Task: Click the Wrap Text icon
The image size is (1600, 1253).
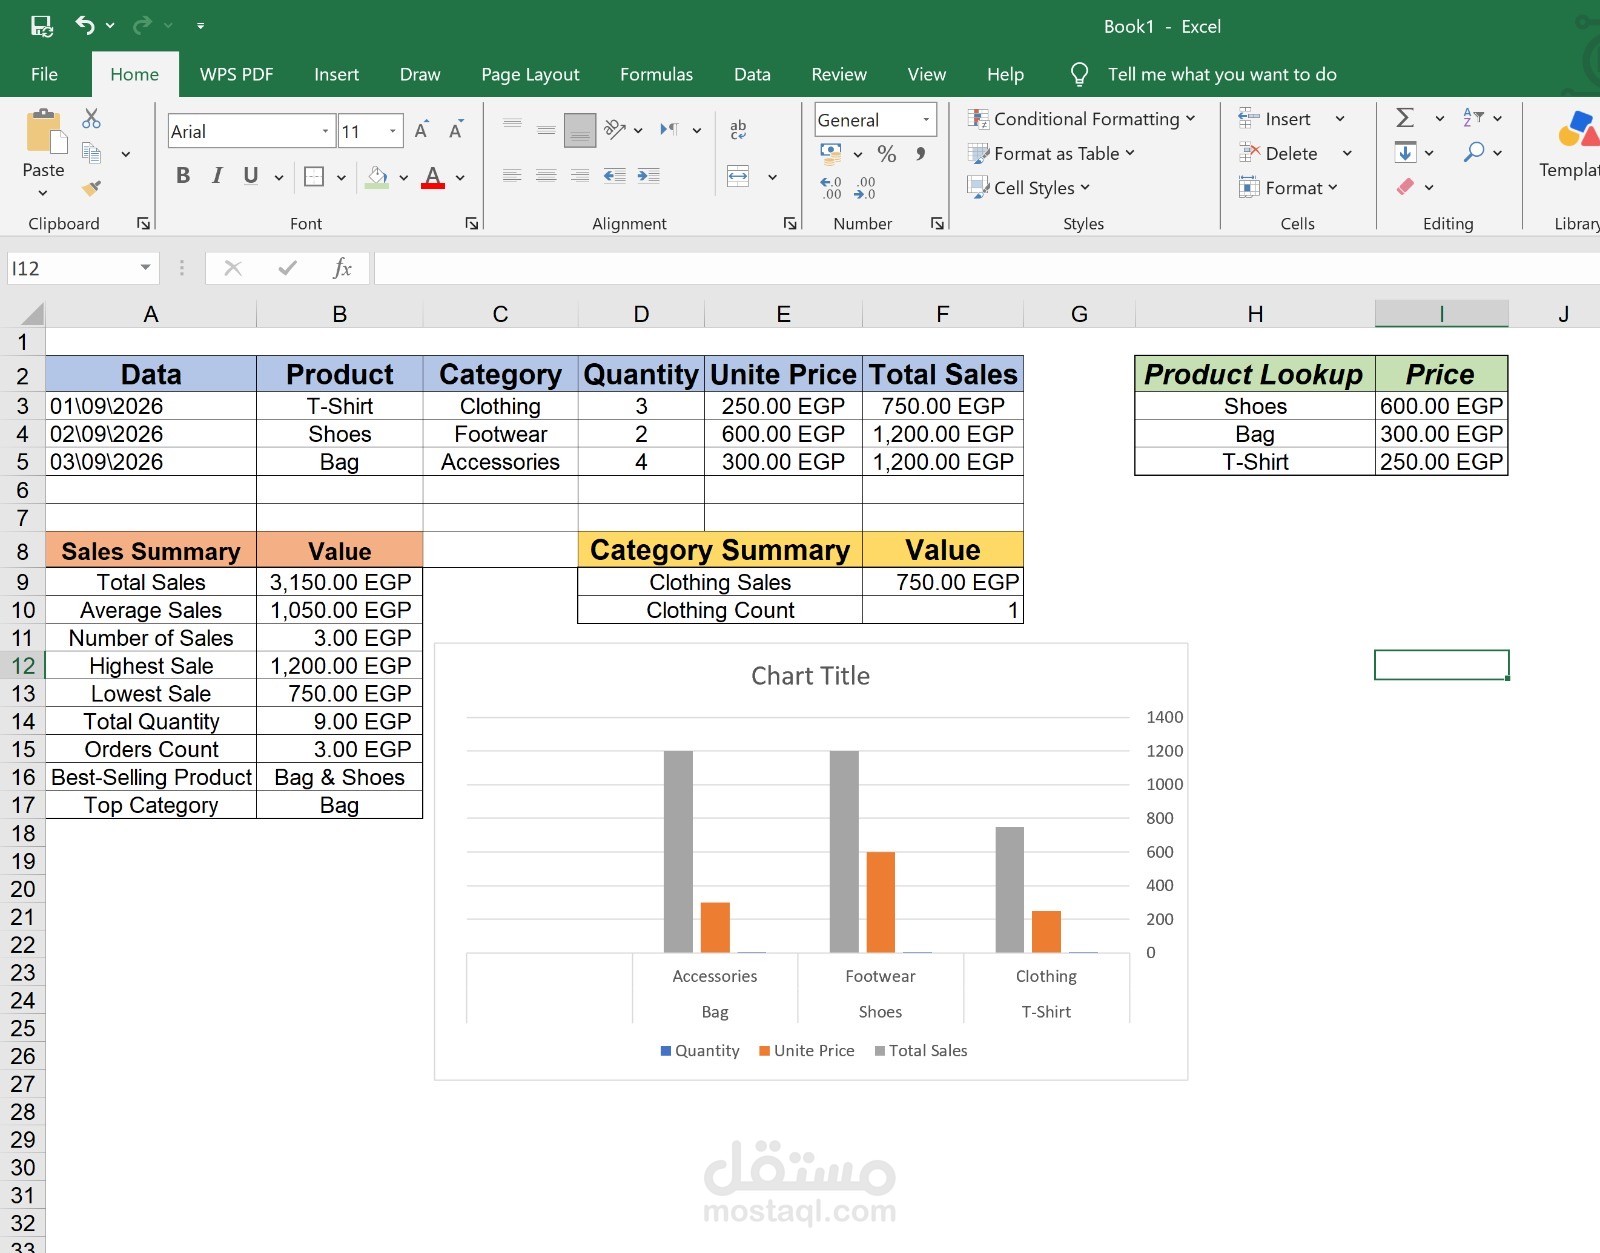Action: 738,129
